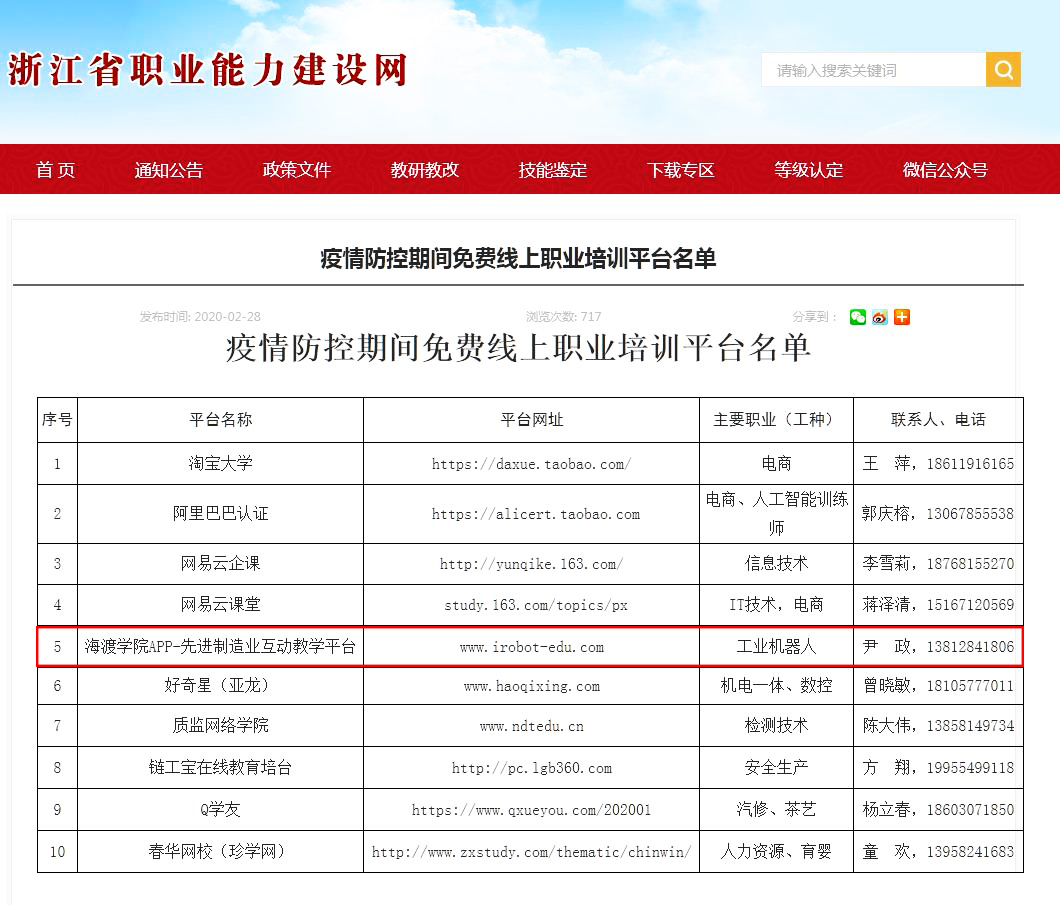Select contact 方翔 19955499118

938,767
